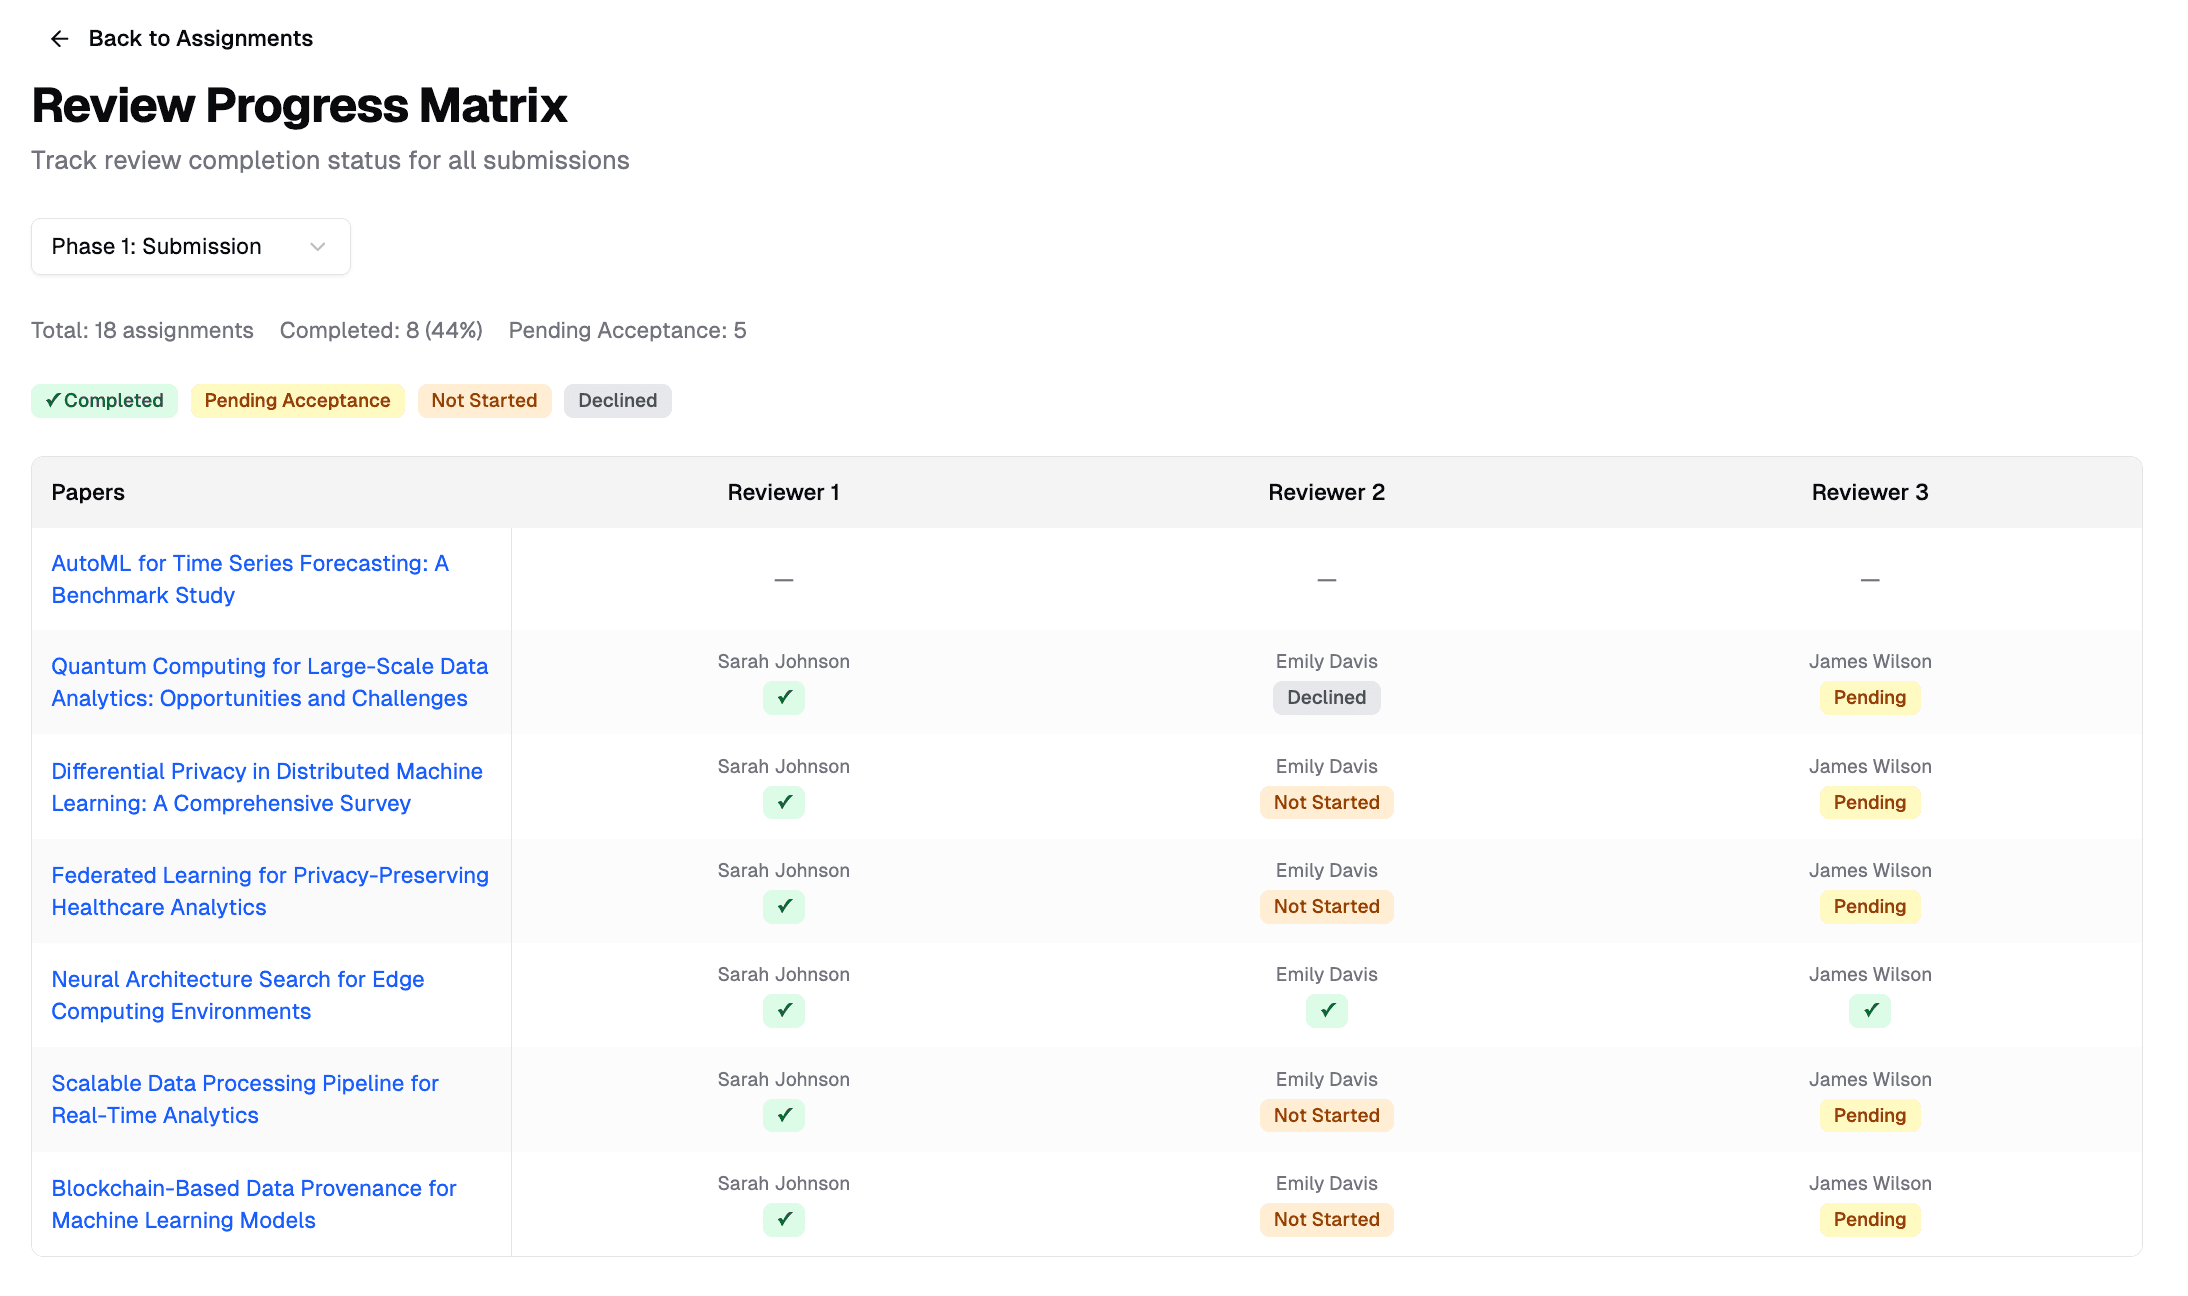This screenshot has height=1296, width=2188.
Task: Click James Wilson's checkmark for Neural Architecture Search
Action: pyautogui.click(x=1869, y=1011)
